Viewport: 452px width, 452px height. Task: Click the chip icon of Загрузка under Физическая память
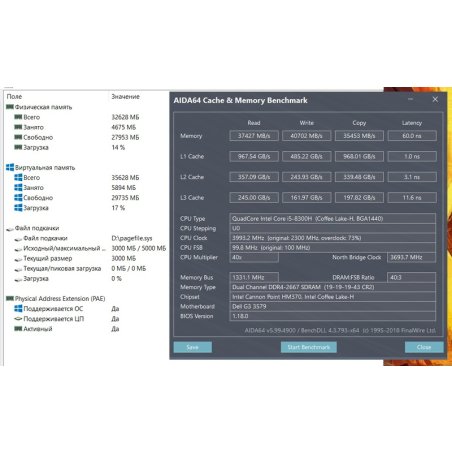(18, 147)
